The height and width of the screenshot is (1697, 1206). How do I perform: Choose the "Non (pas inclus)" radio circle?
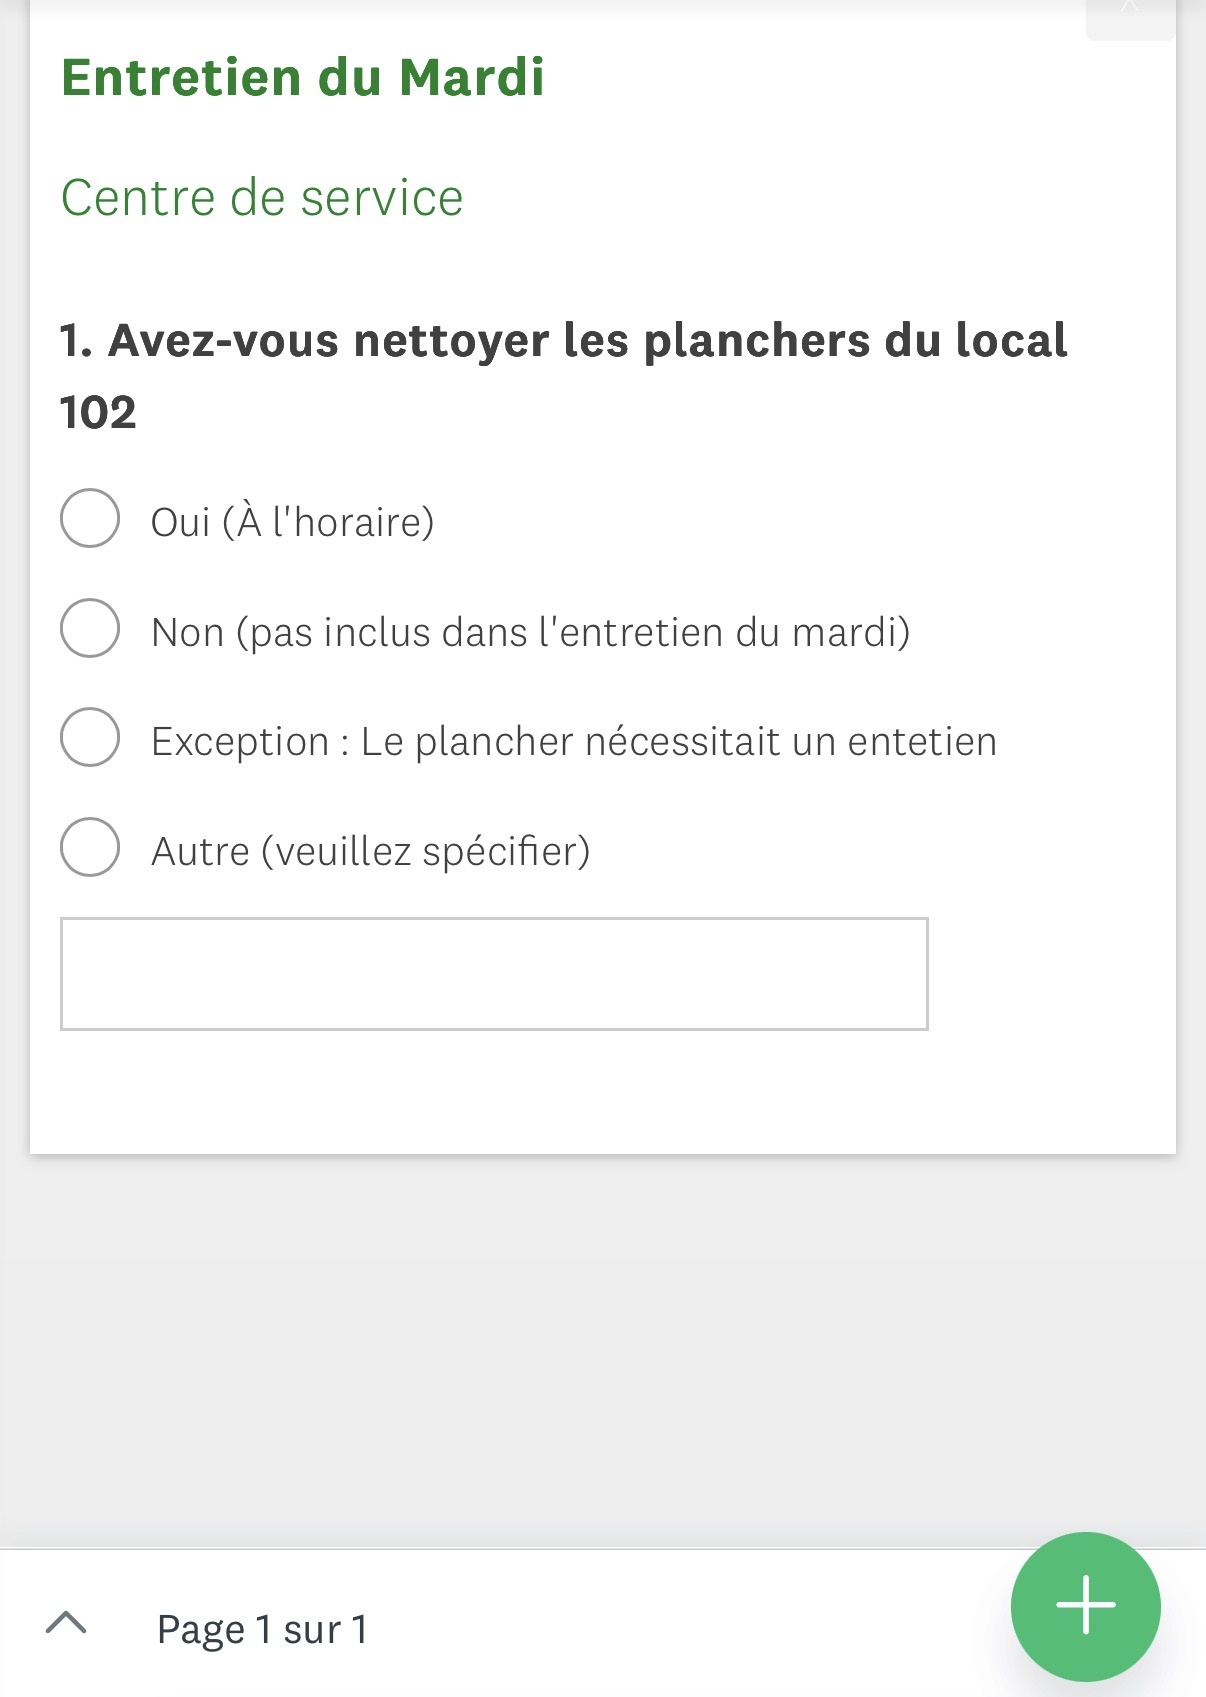[90, 628]
